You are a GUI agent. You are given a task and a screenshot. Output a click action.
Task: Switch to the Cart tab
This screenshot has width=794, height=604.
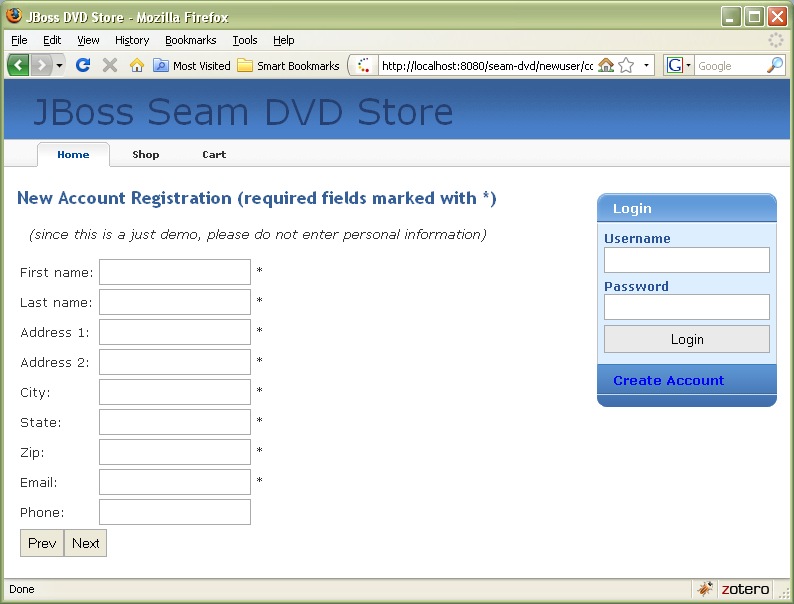point(214,154)
